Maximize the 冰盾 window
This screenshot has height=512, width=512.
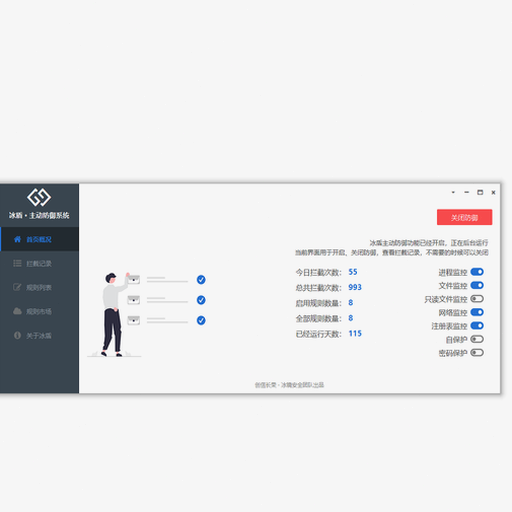480,192
